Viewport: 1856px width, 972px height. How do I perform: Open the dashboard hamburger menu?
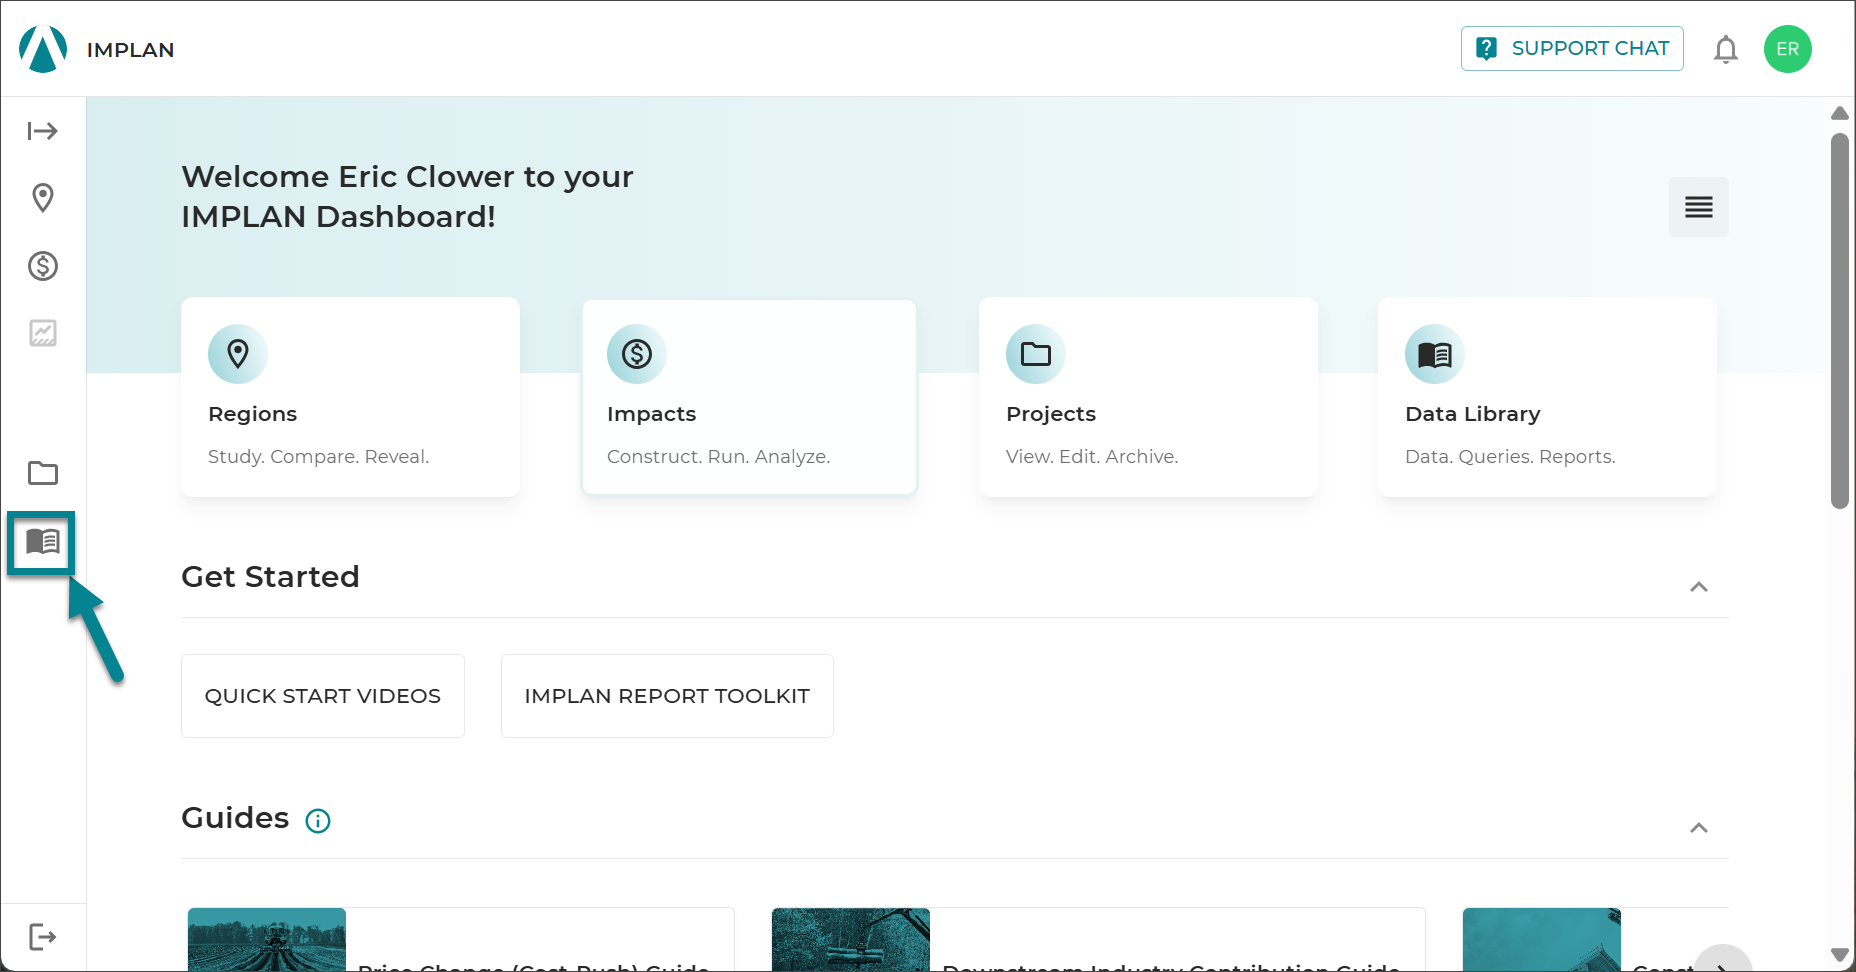click(x=1699, y=207)
